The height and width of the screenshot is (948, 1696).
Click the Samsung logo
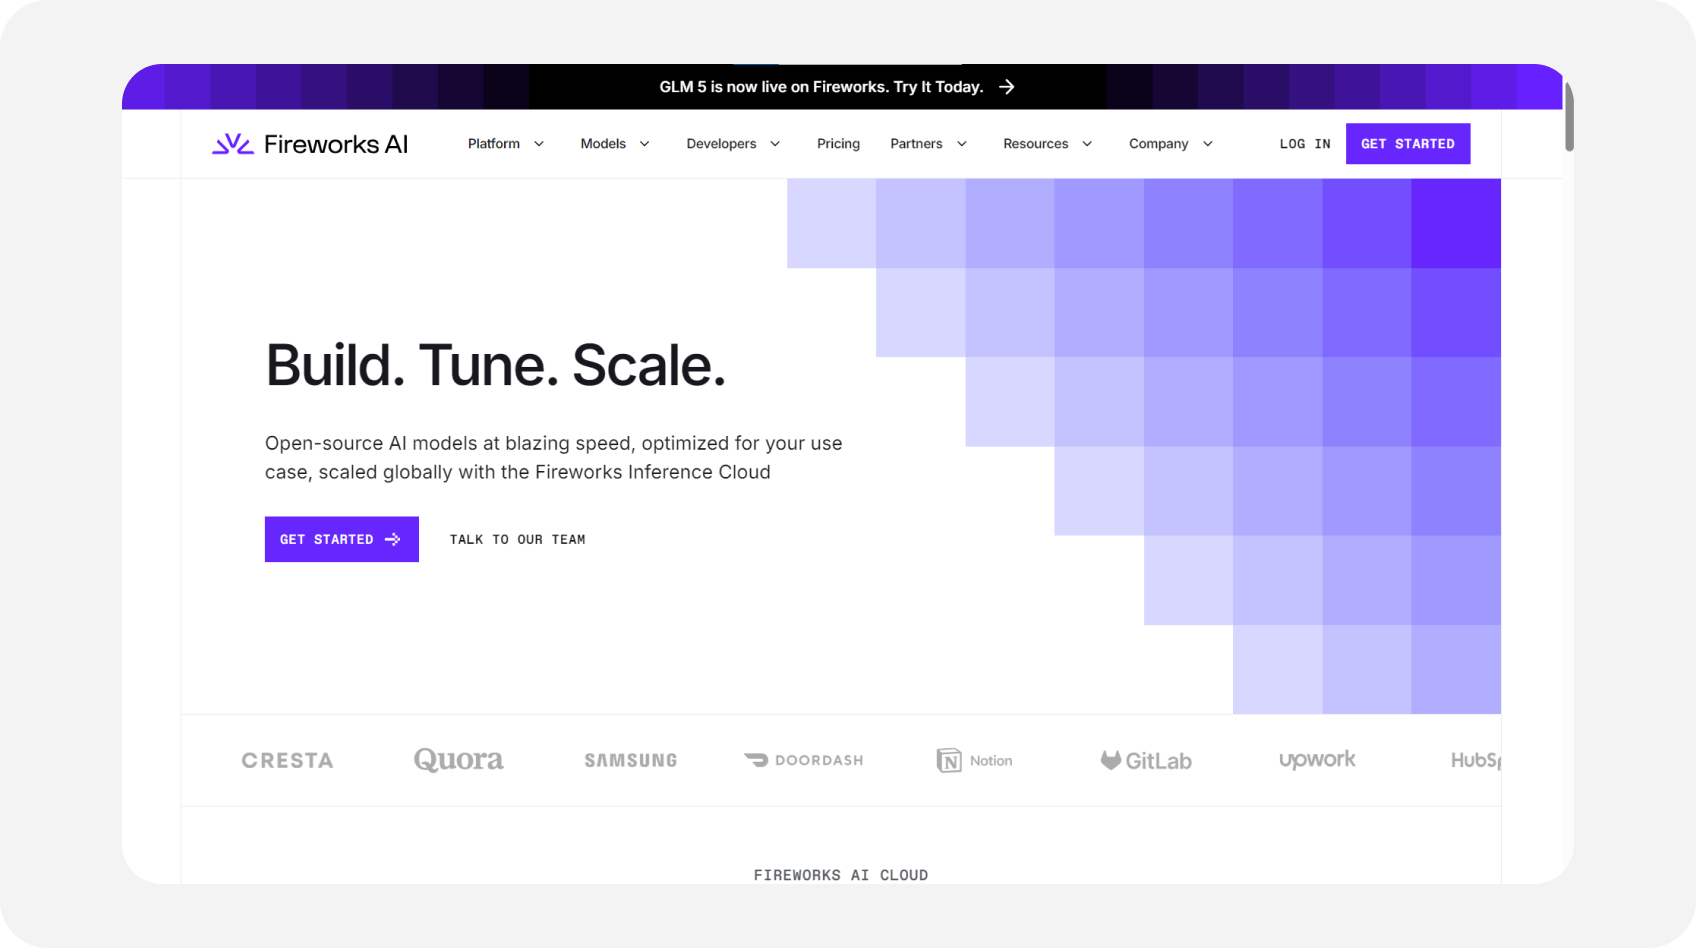pyautogui.click(x=631, y=760)
